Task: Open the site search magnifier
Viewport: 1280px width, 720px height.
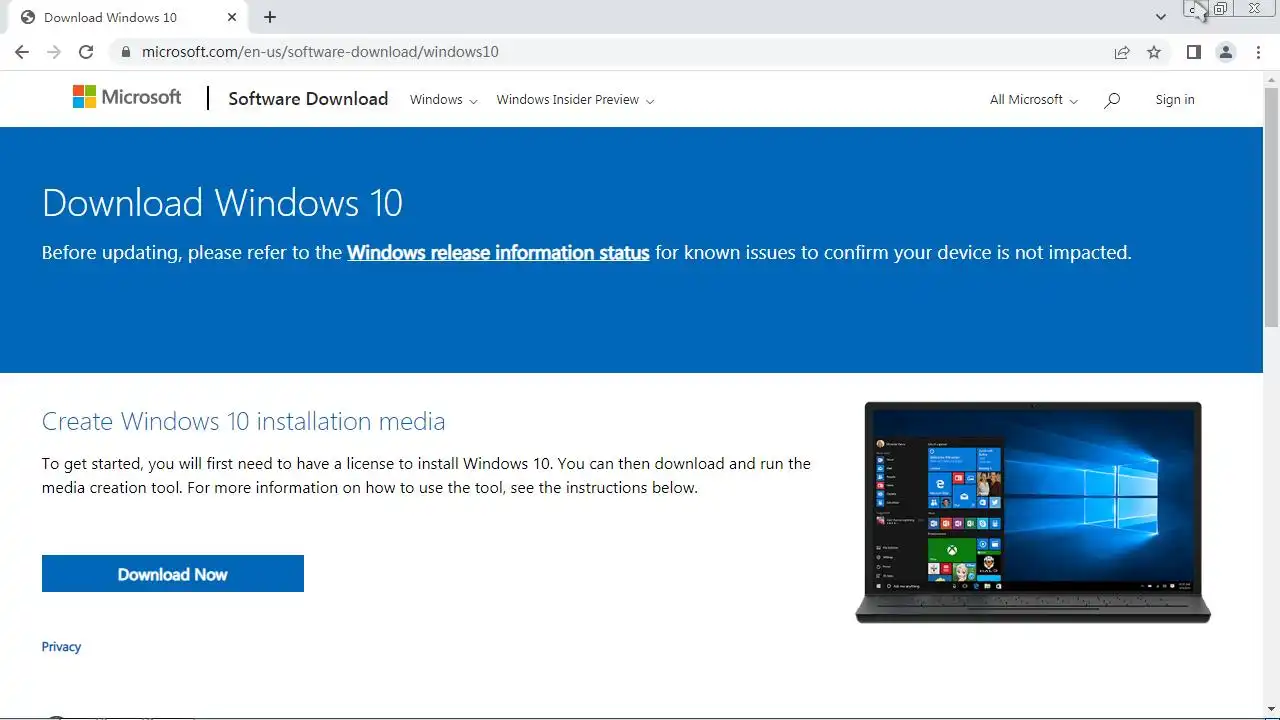Action: [x=1112, y=100]
